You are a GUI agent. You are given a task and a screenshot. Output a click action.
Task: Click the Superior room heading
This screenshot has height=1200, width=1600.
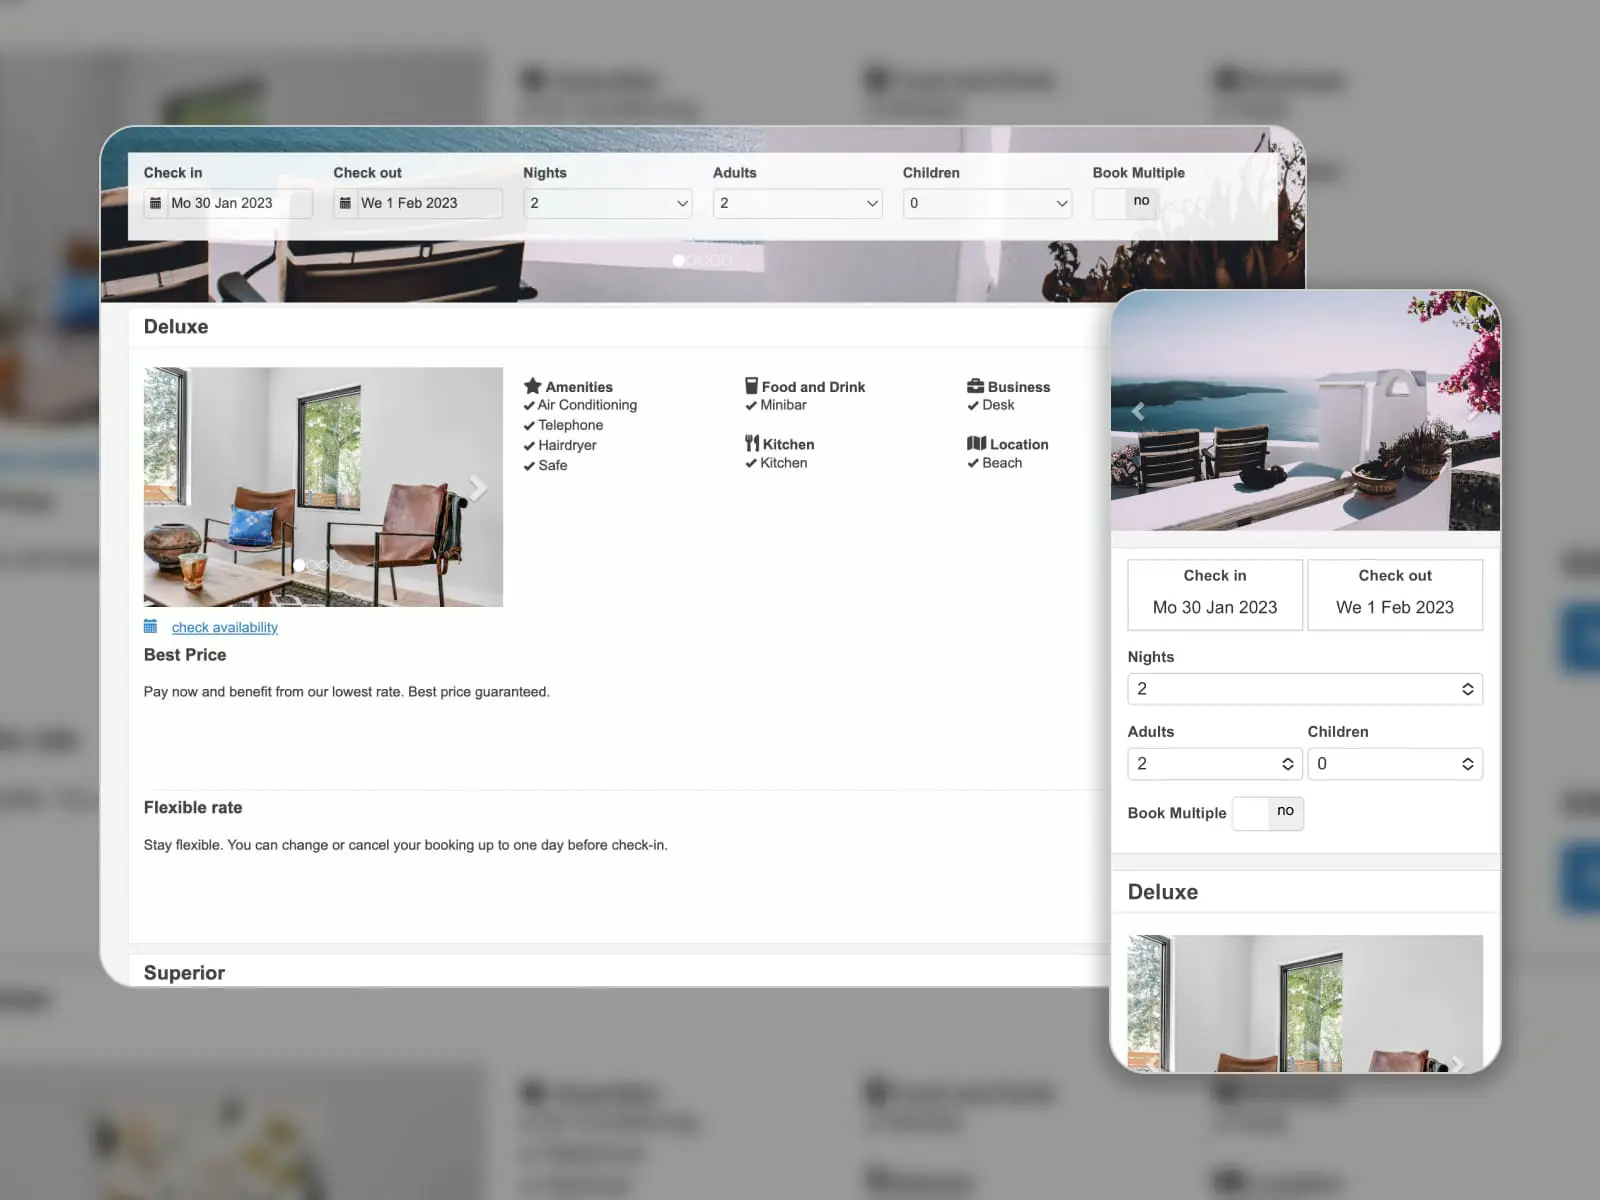click(x=184, y=973)
